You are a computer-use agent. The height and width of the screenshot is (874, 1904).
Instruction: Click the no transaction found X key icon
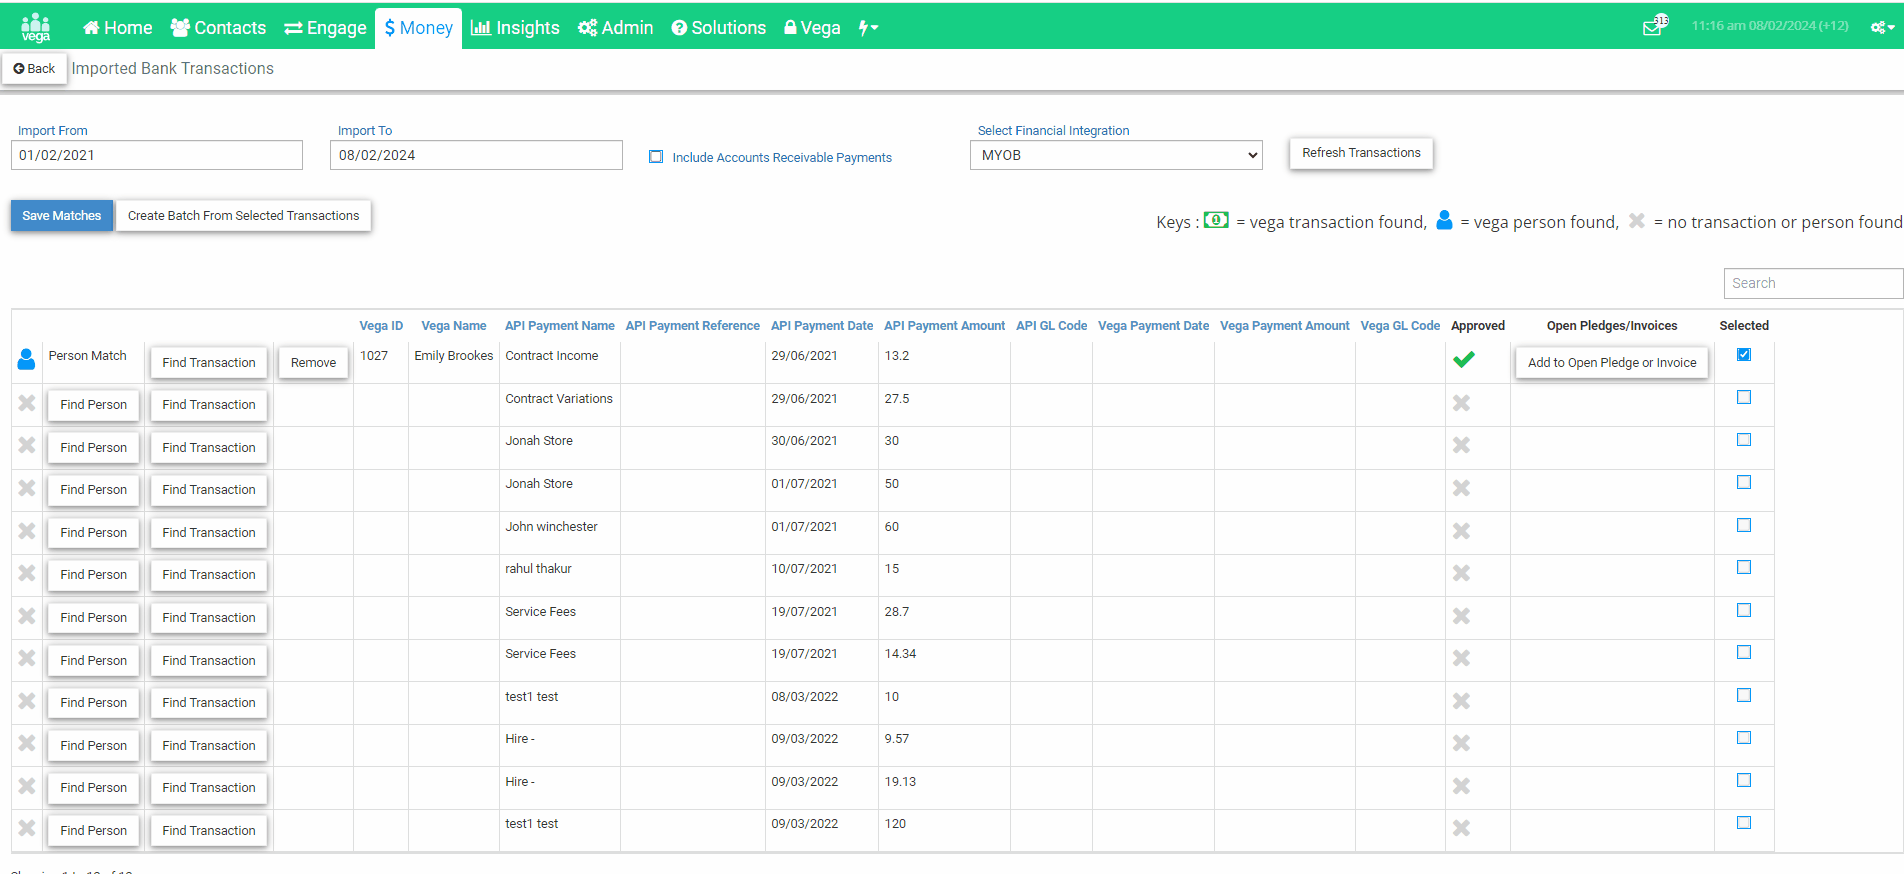tap(1637, 220)
